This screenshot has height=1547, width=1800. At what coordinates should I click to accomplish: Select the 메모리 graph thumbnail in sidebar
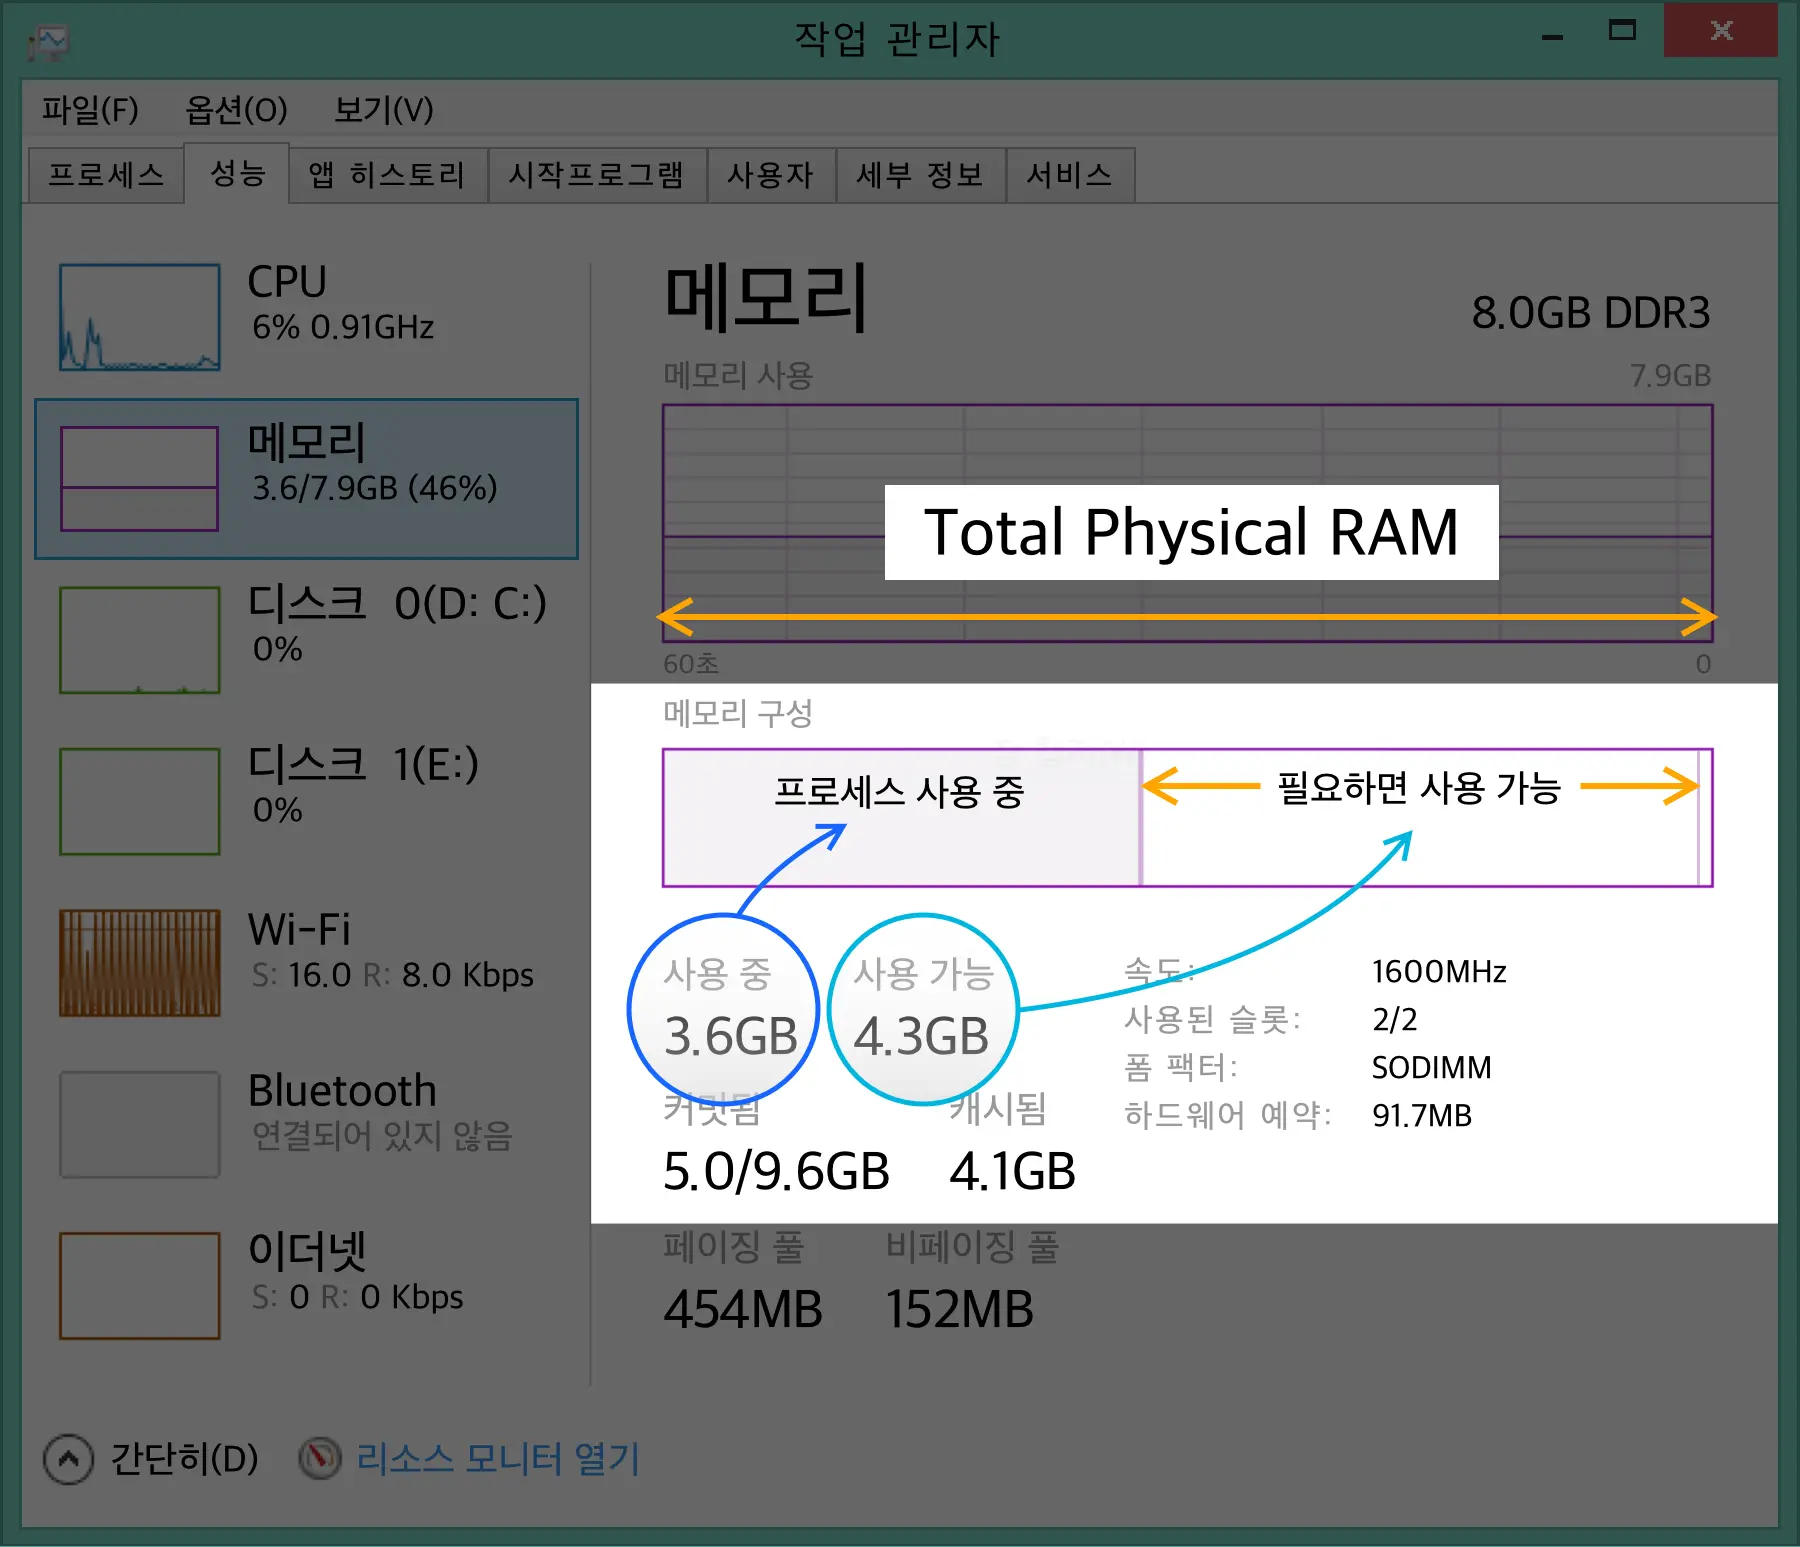pyautogui.click(x=139, y=478)
